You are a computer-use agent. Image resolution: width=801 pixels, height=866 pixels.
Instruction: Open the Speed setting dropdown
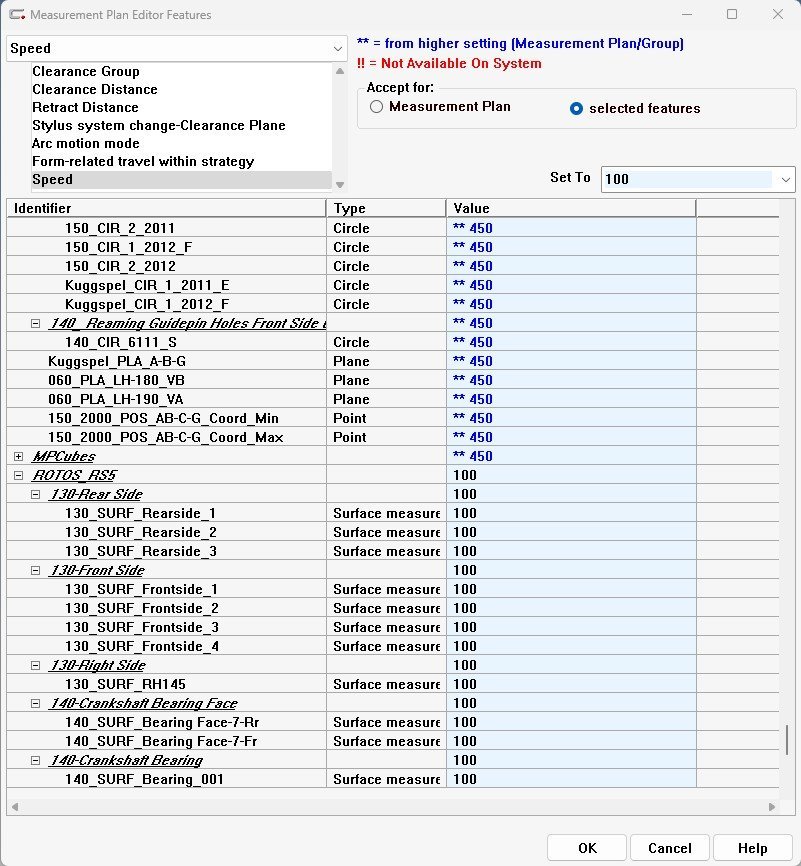click(x=337, y=48)
